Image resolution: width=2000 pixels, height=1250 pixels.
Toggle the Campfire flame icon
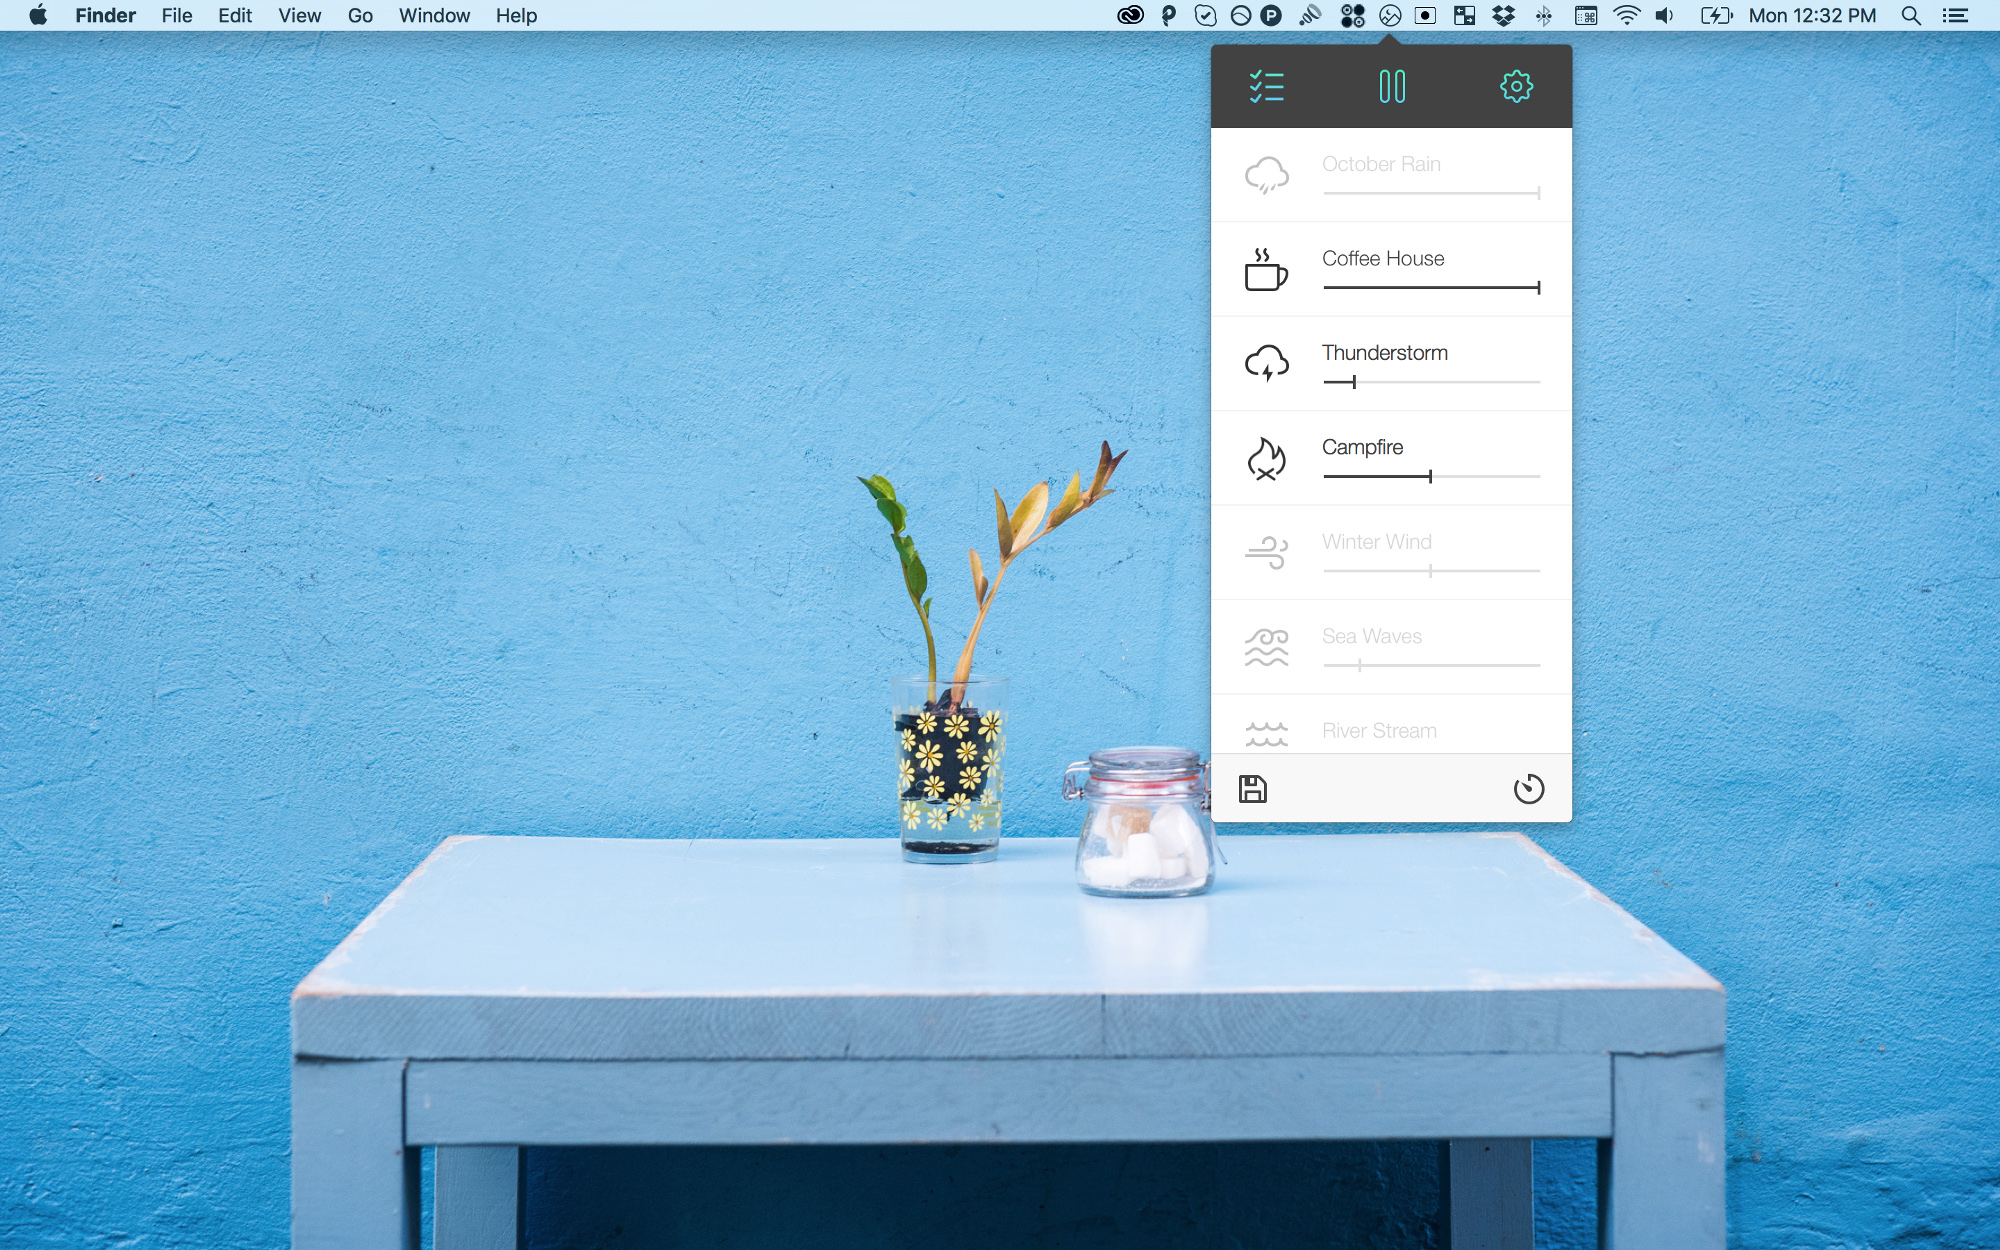(x=1266, y=459)
